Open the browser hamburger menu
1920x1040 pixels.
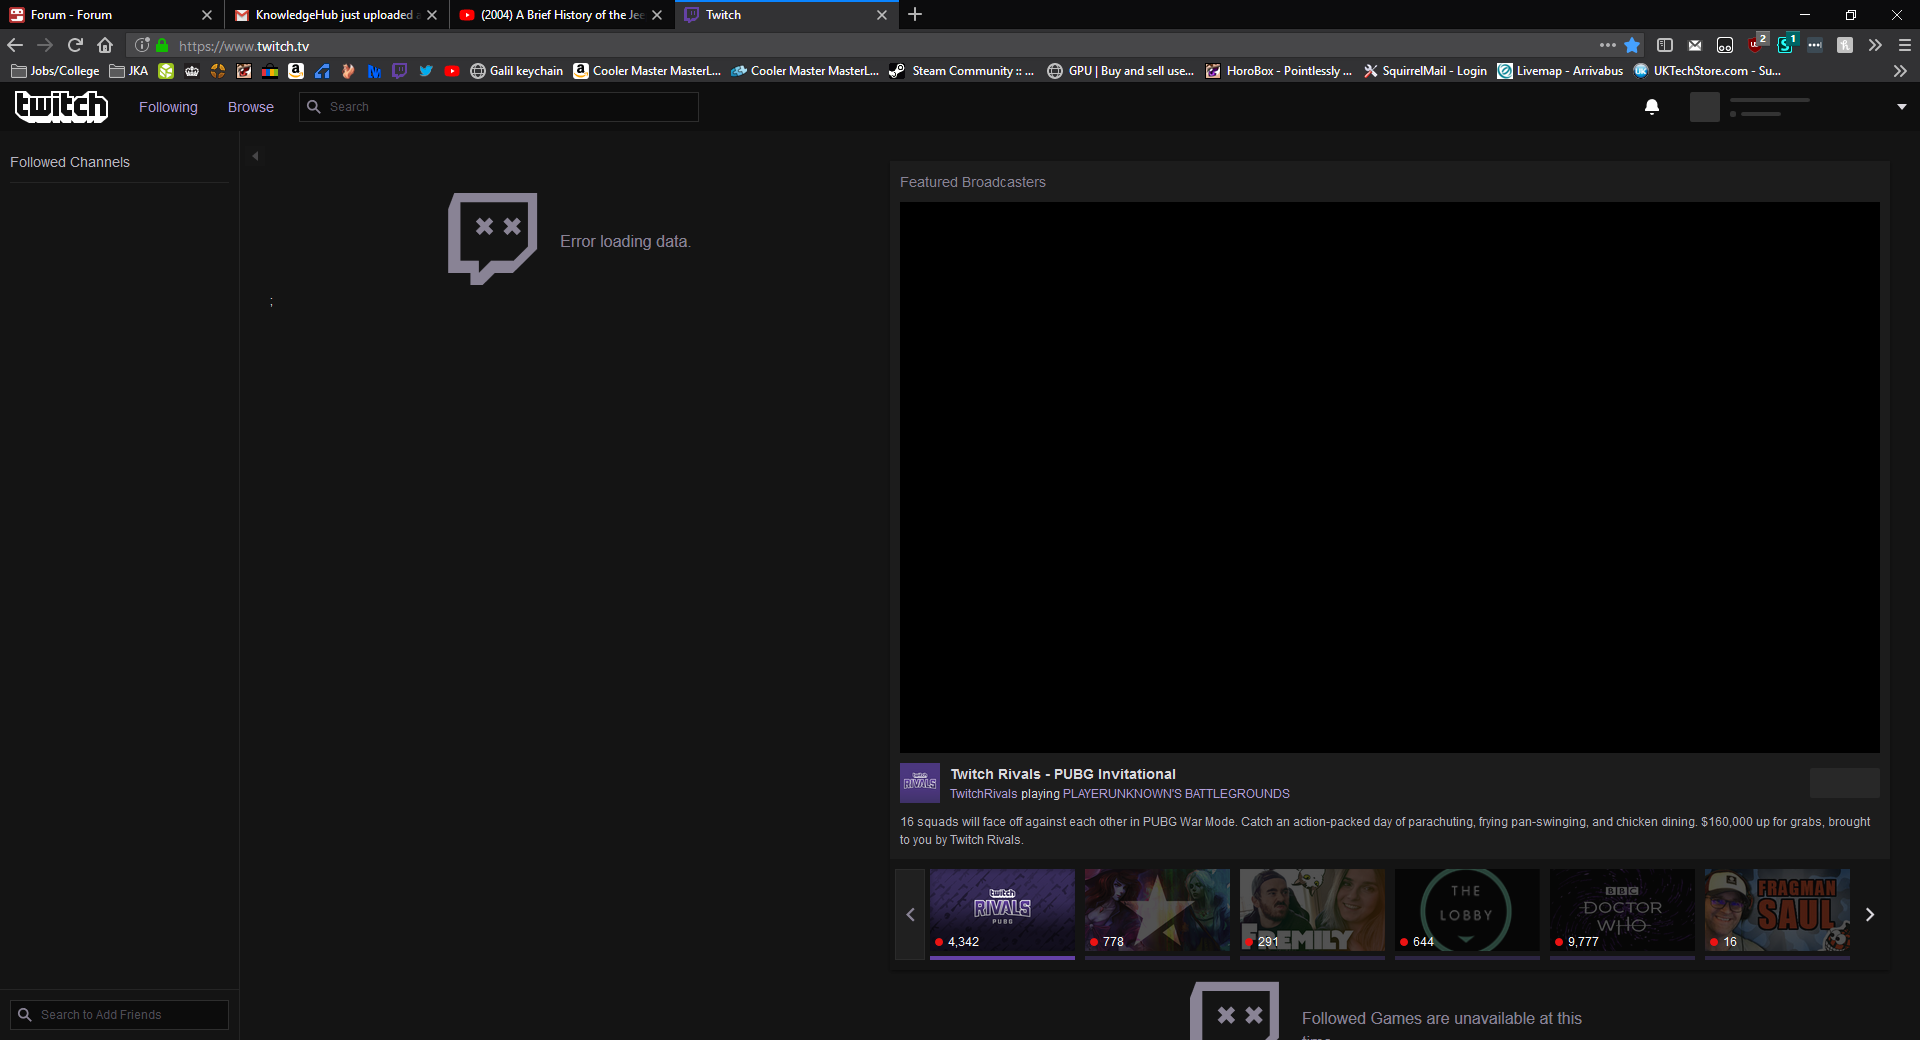click(1905, 45)
